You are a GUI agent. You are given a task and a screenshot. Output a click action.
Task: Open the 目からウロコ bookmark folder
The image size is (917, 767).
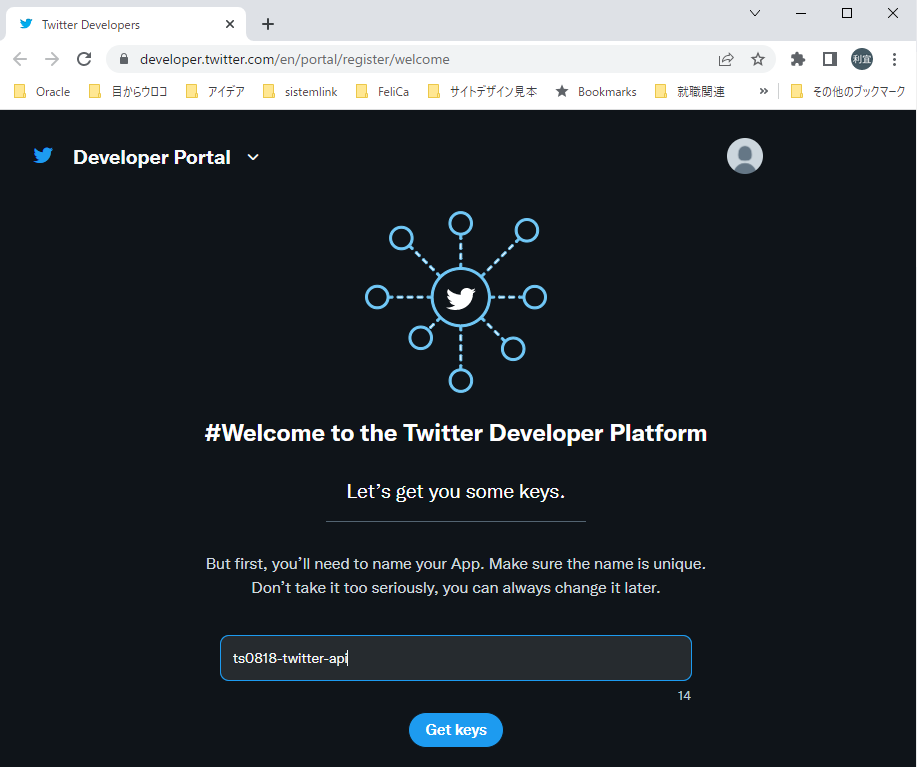coord(128,91)
